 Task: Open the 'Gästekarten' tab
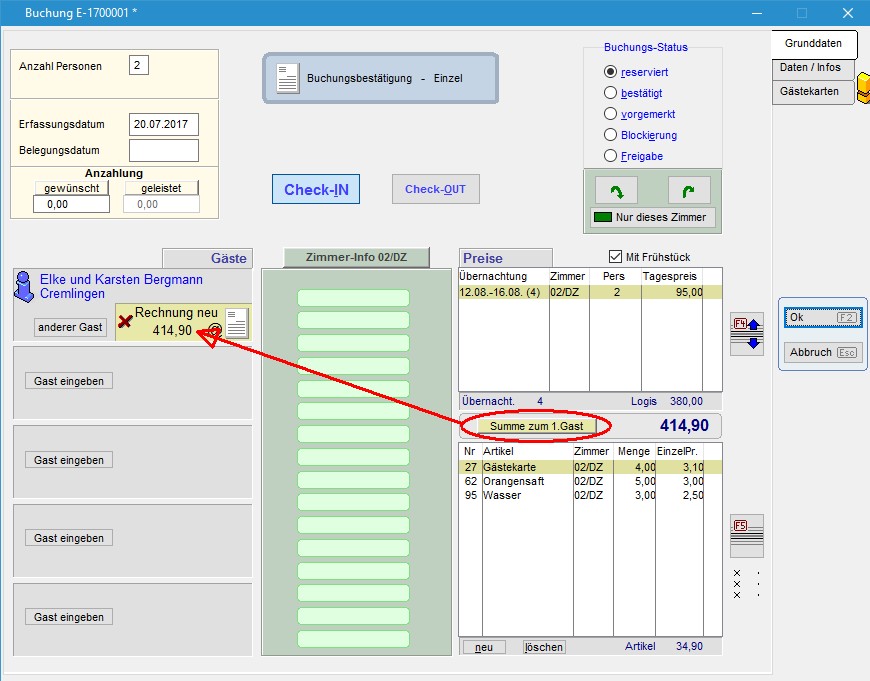point(812,91)
